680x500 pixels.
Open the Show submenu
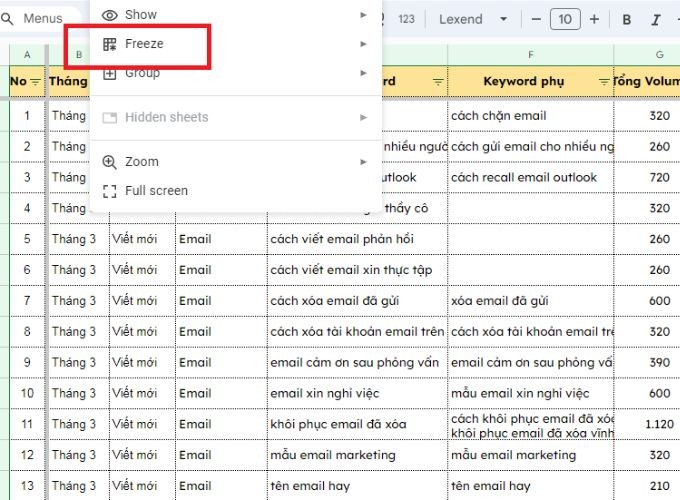click(x=235, y=15)
